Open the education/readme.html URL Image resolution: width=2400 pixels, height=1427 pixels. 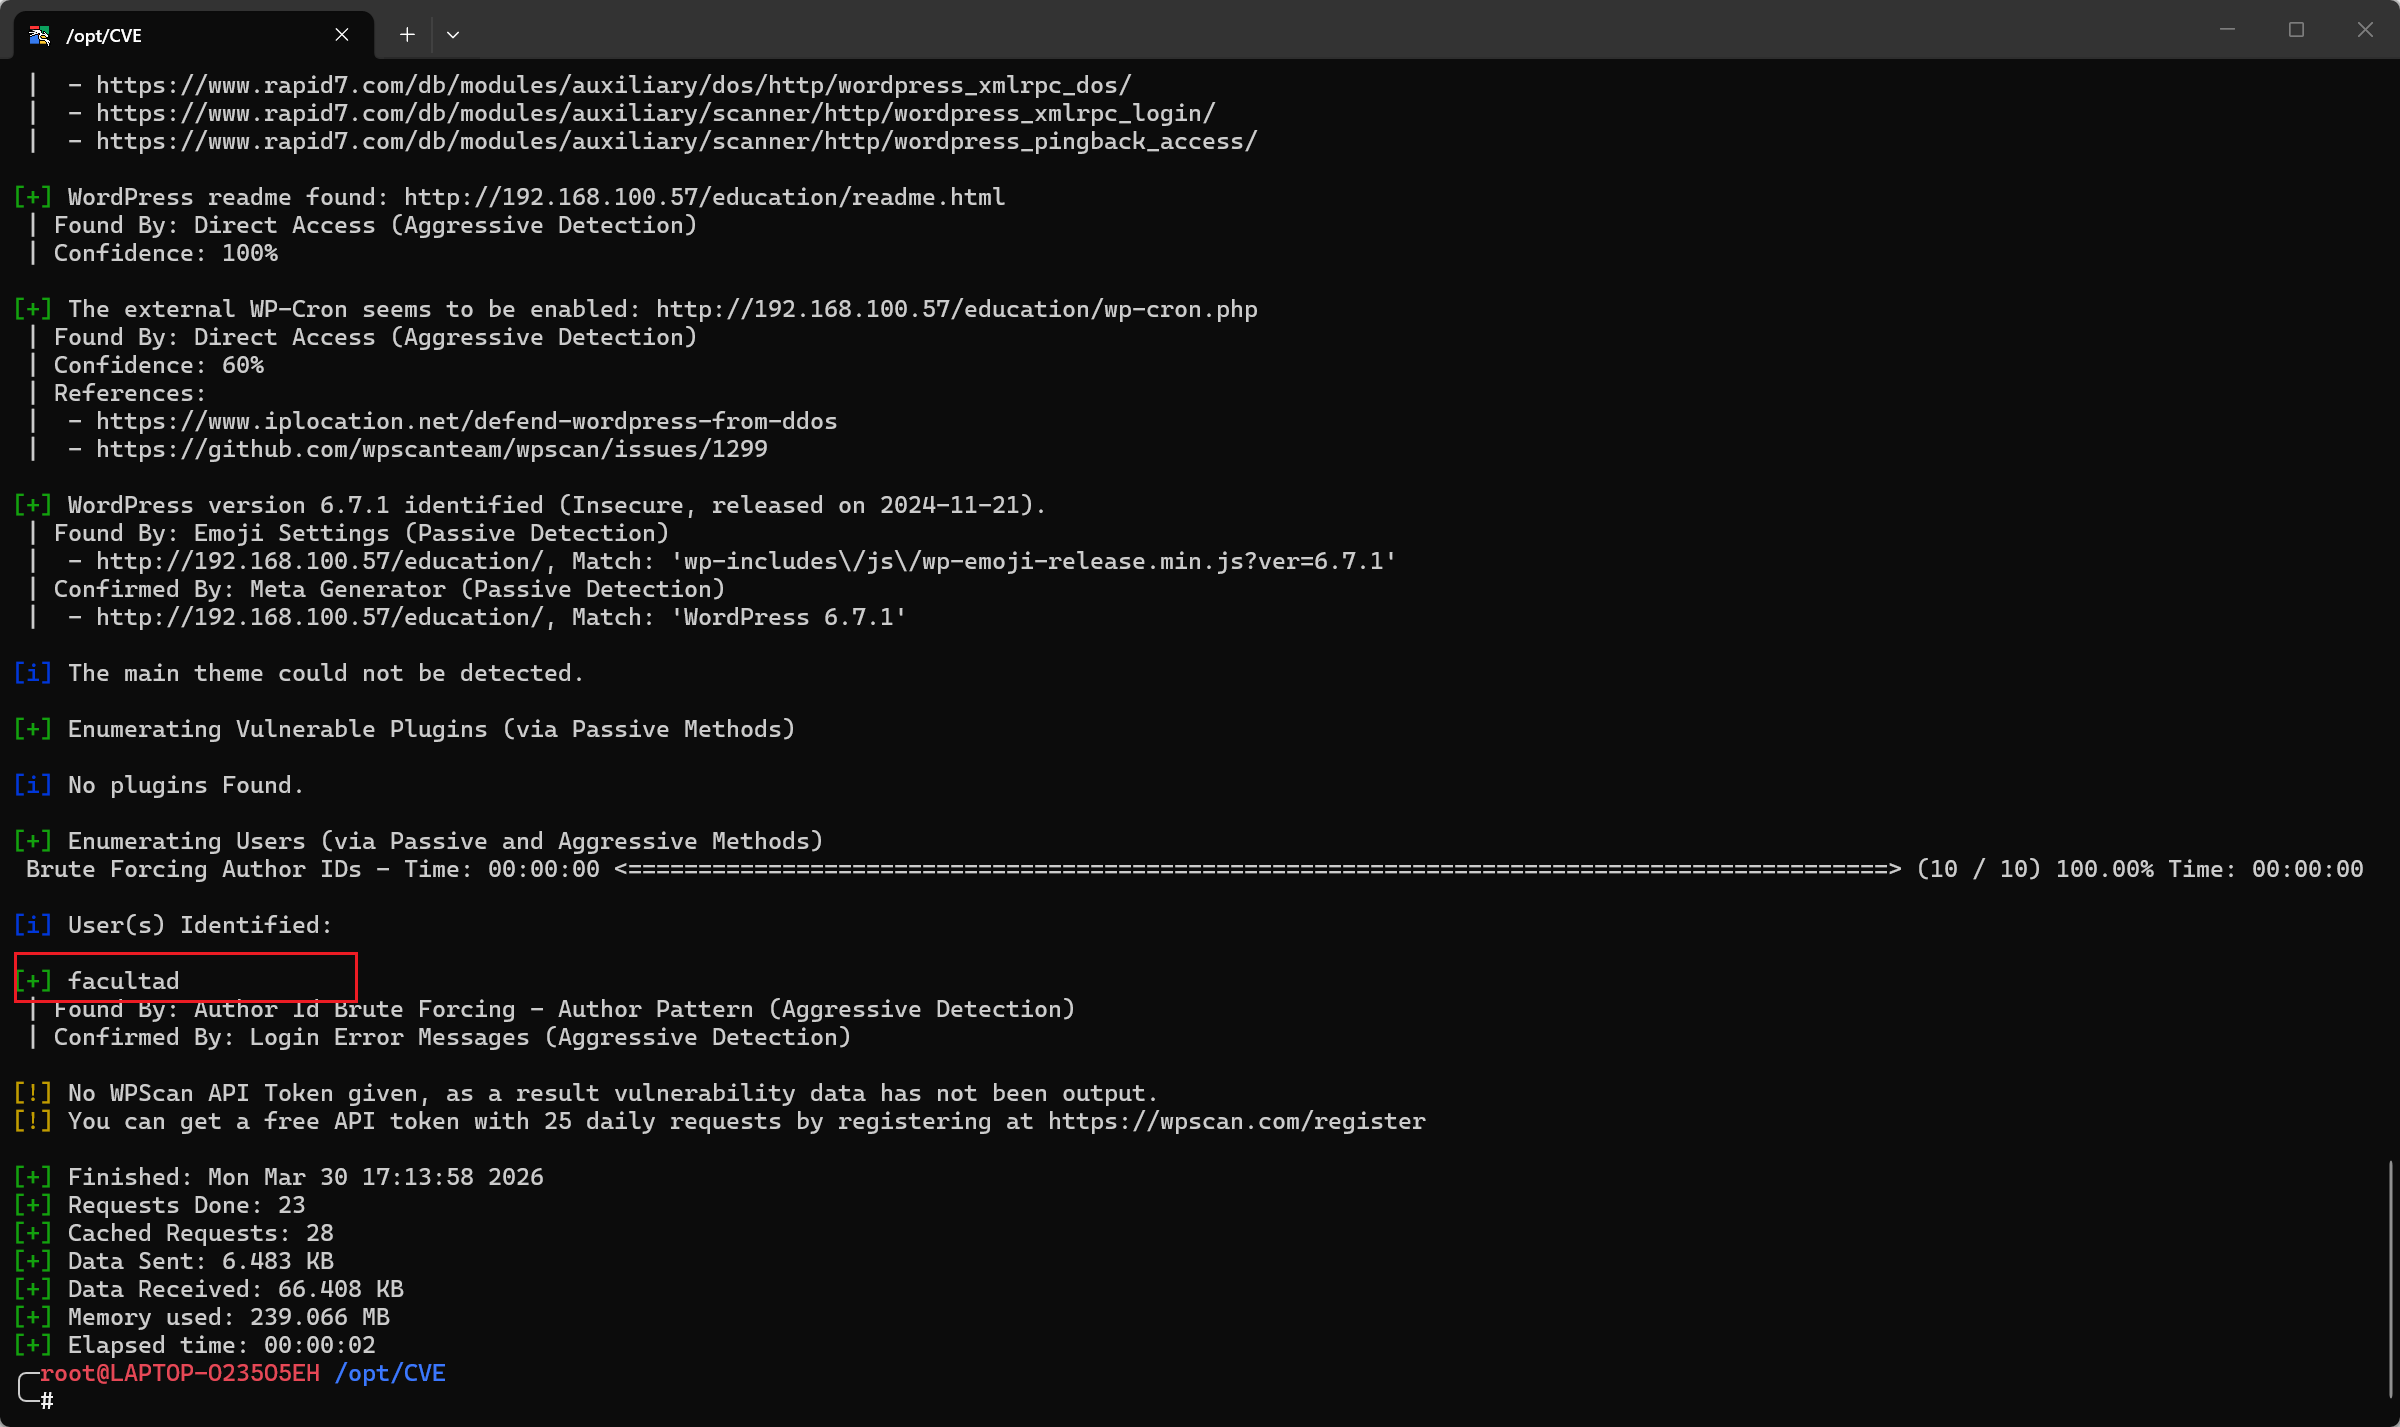pyautogui.click(x=704, y=197)
